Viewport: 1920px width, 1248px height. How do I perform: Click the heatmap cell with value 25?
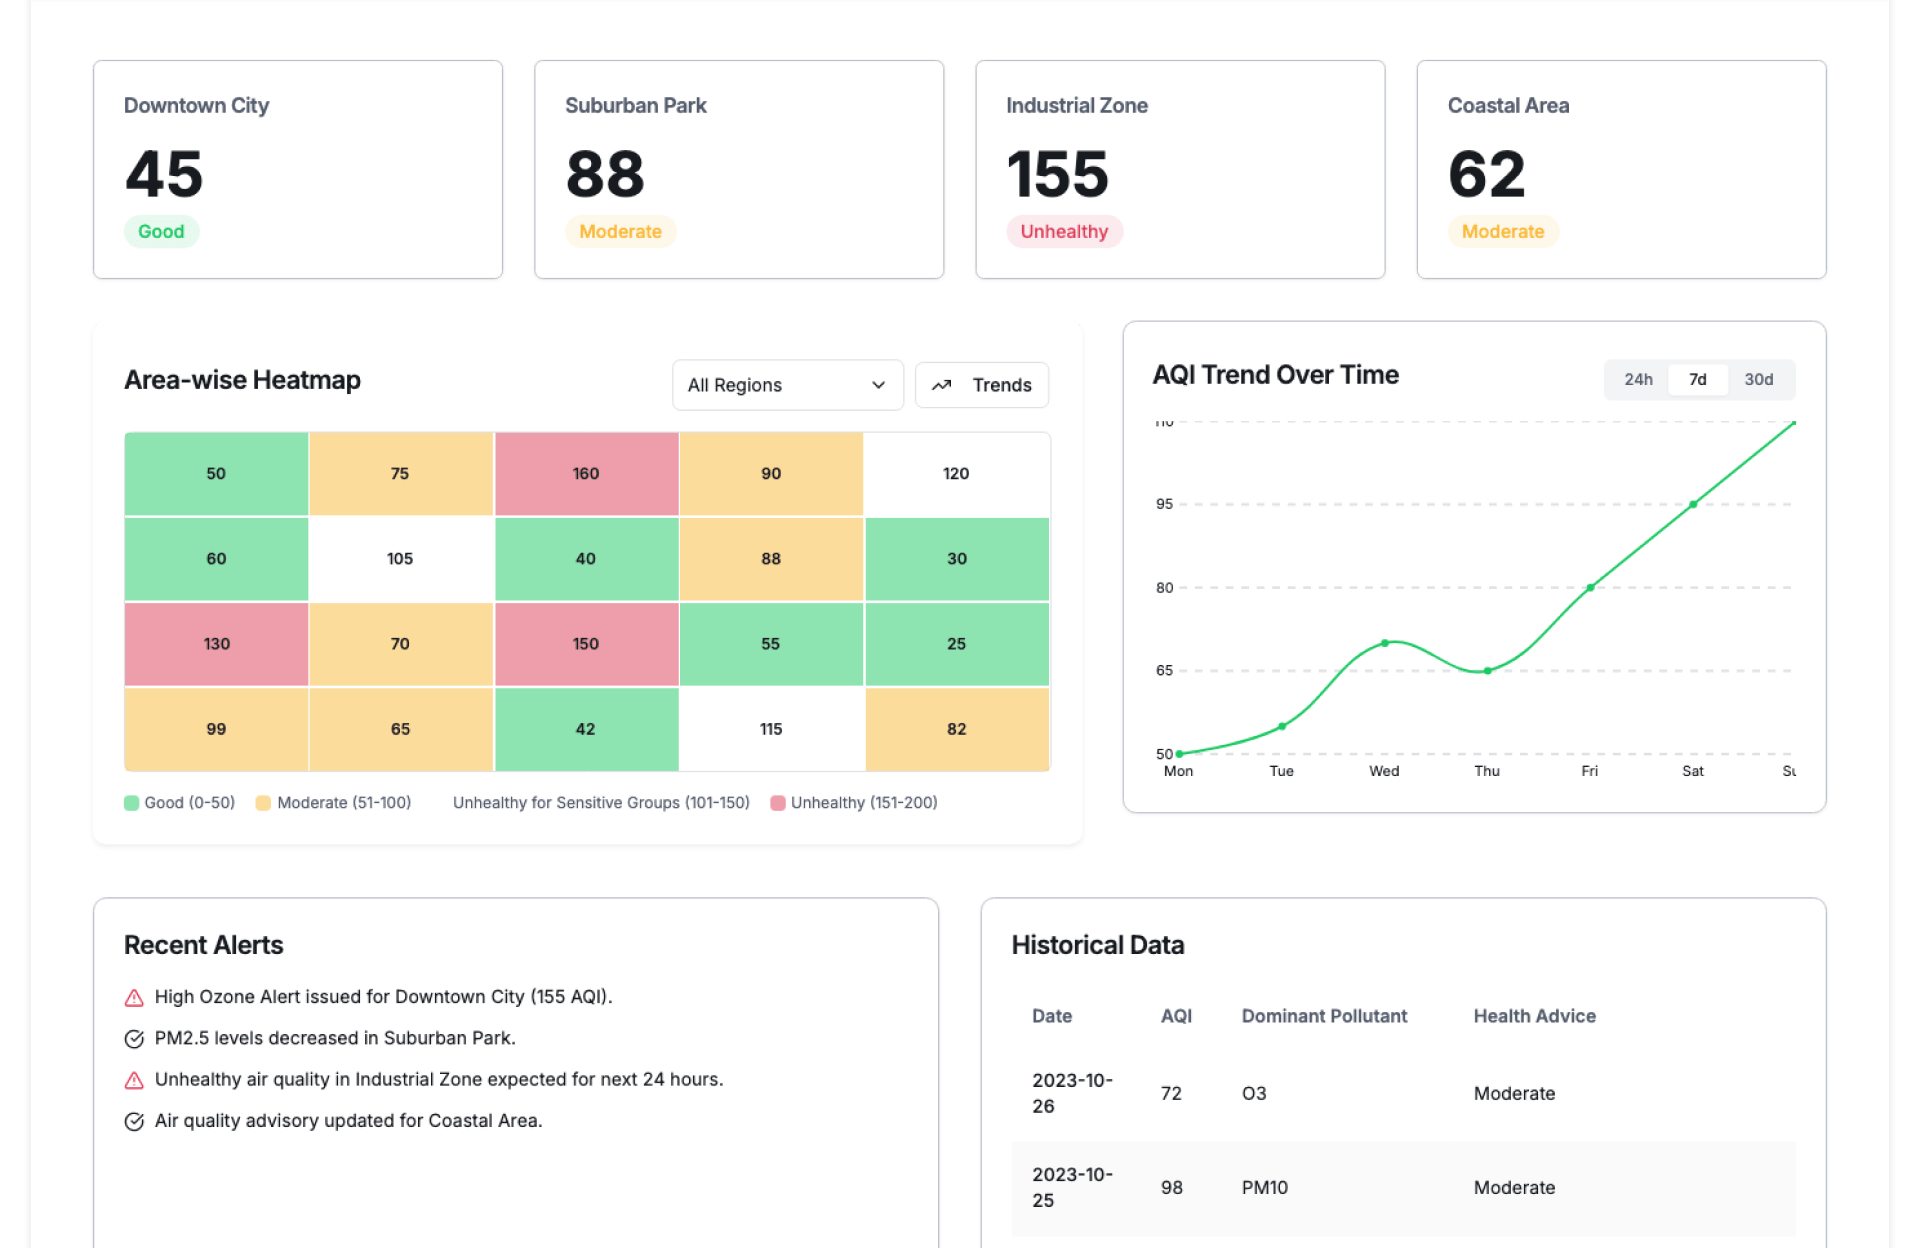956,644
